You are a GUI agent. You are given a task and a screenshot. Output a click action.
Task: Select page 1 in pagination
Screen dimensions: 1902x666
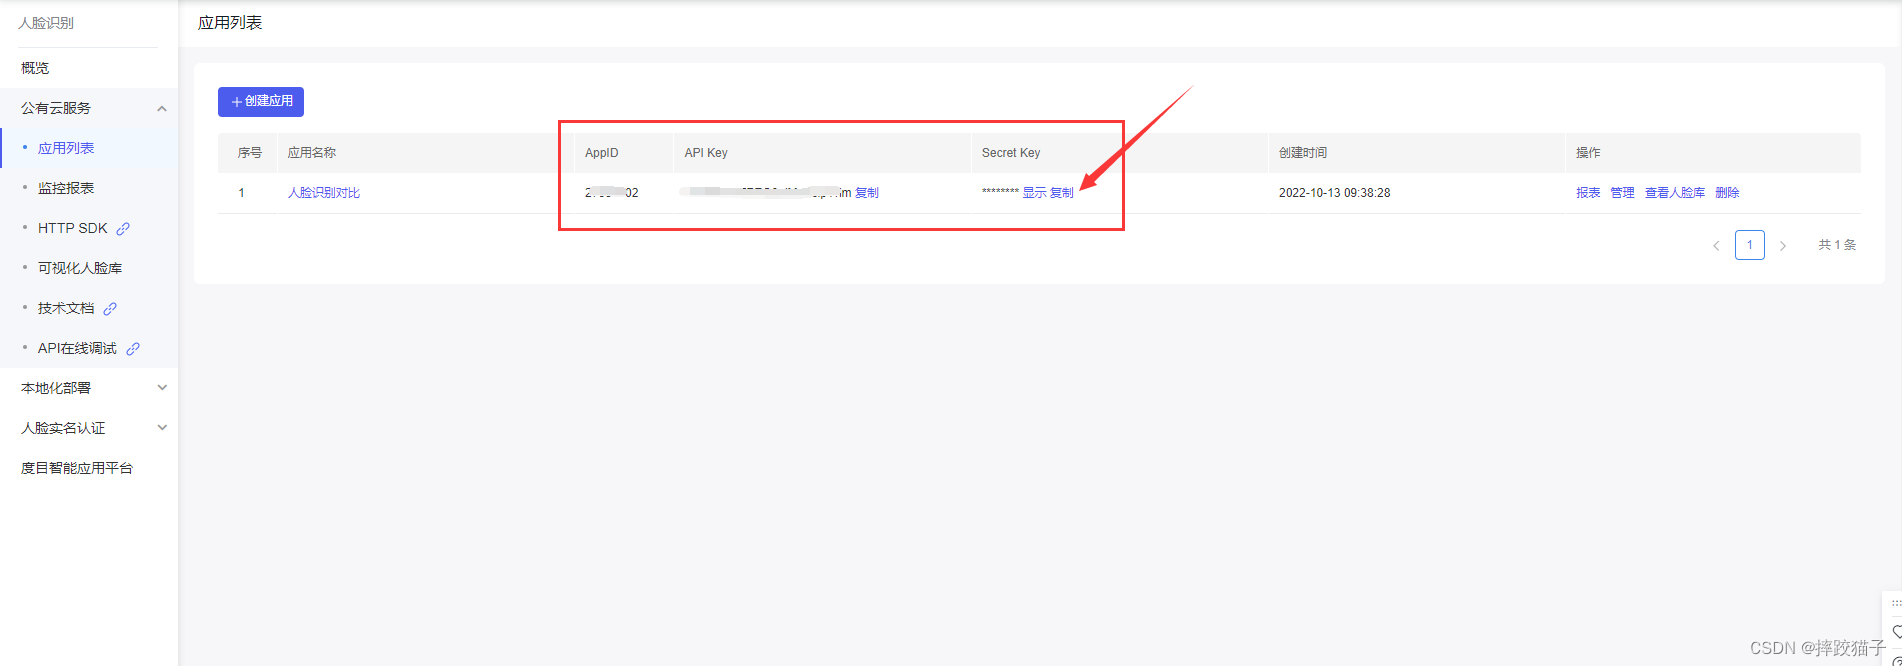click(x=1749, y=245)
